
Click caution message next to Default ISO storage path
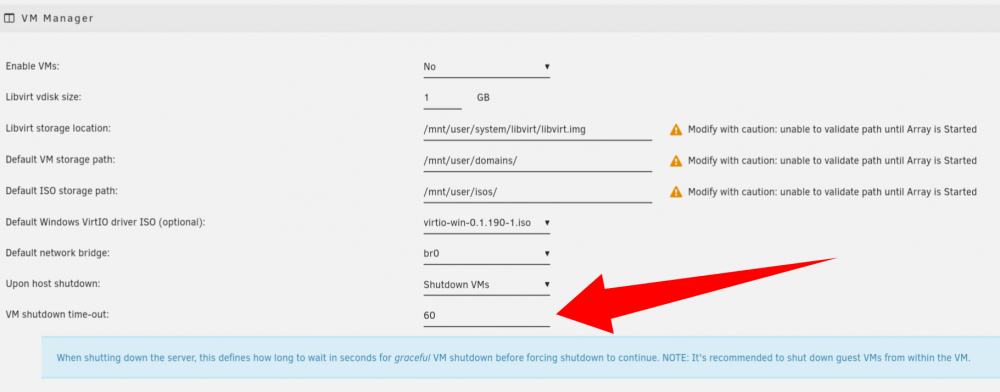pyautogui.click(x=832, y=192)
